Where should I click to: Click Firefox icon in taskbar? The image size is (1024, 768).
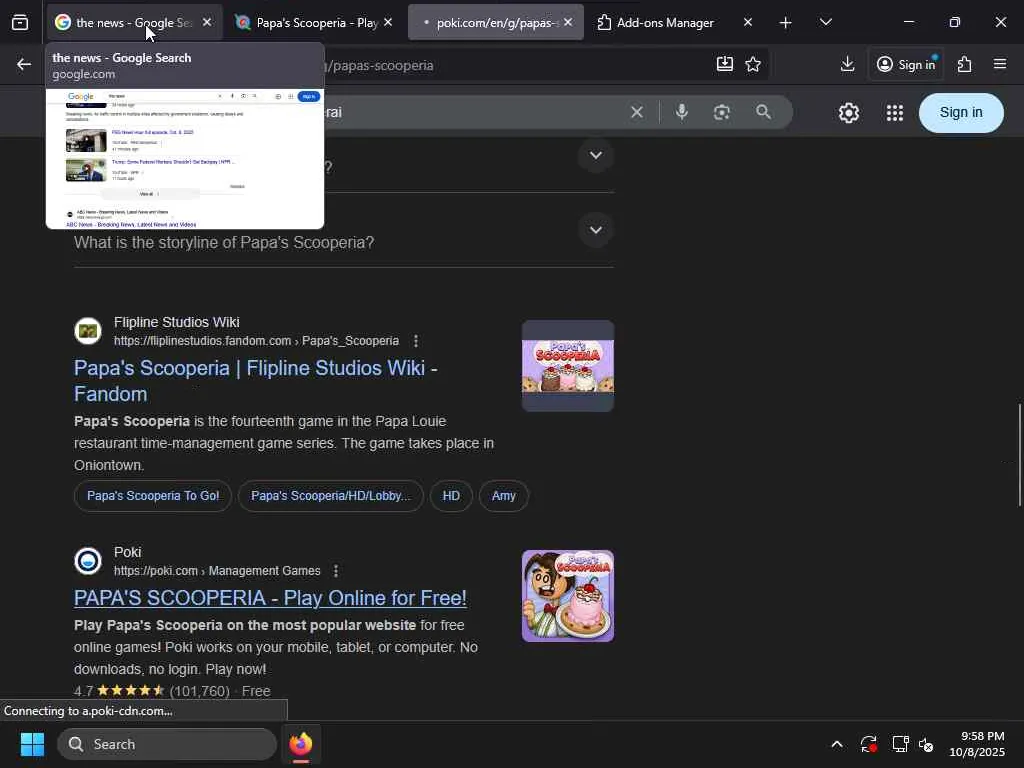301,744
